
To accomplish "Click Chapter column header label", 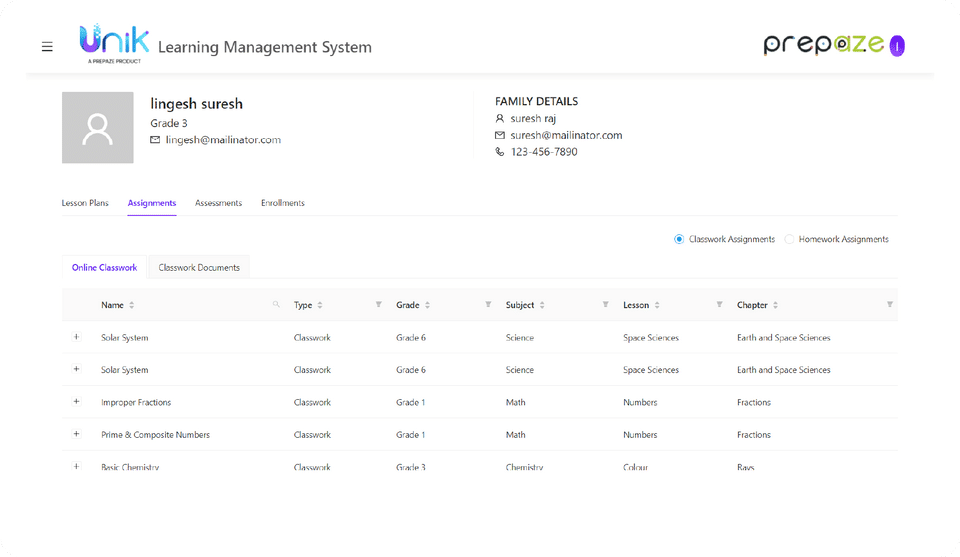I will tap(752, 305).
